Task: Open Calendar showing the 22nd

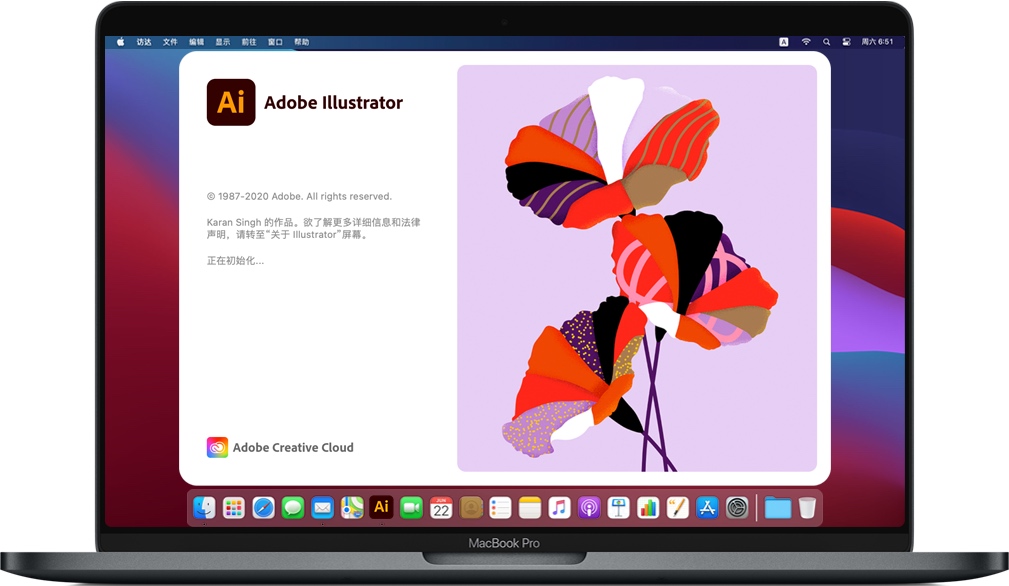Action: 441,507
